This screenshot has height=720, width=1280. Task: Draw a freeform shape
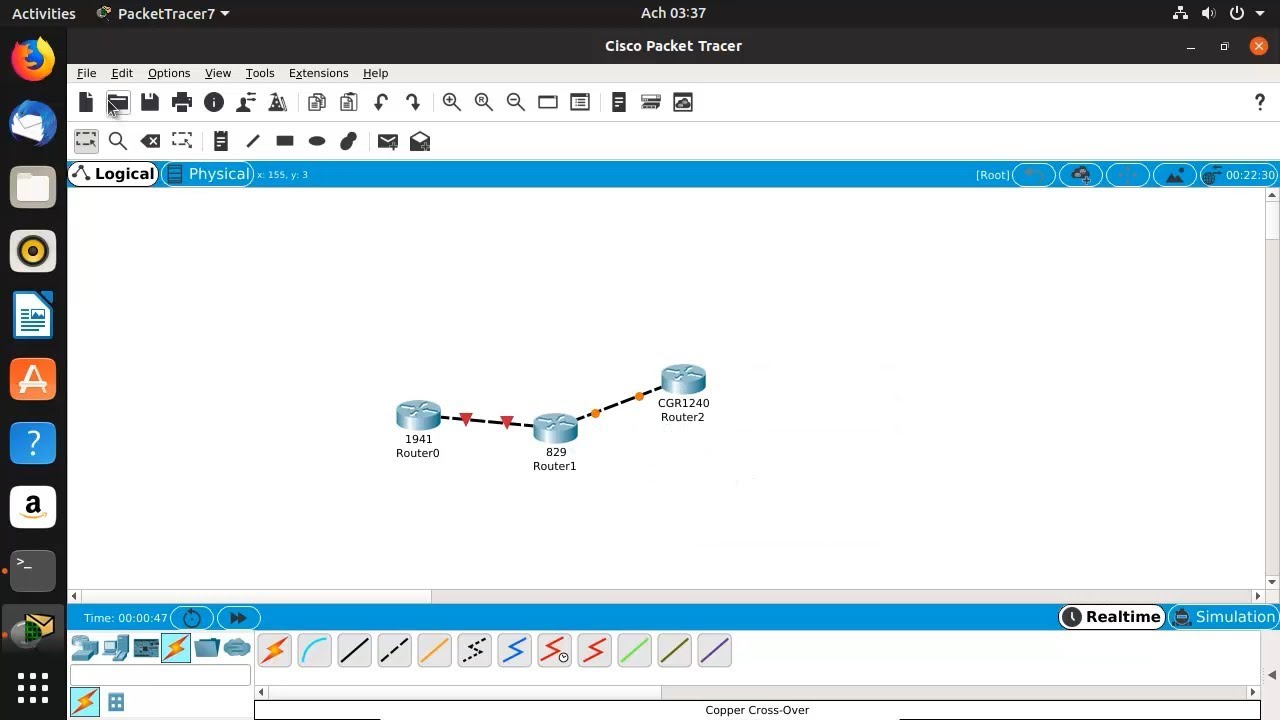(x=349, y=141)
